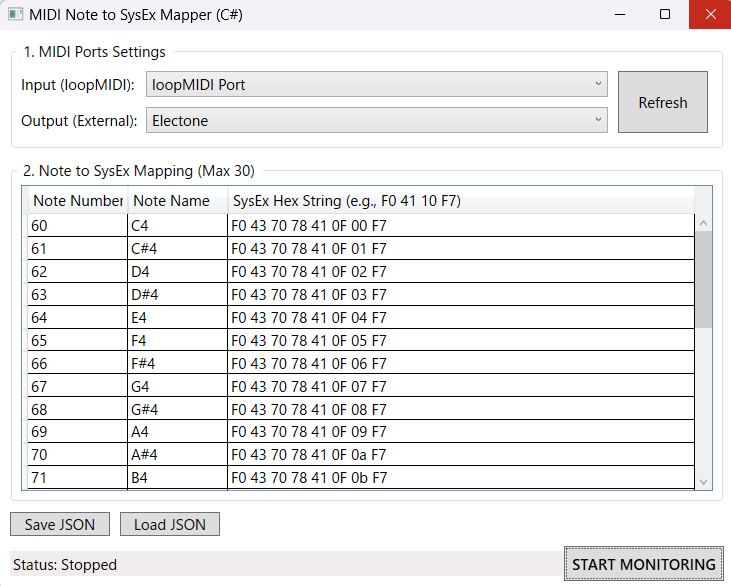Select the Note Number cell 71
The image size is (731, 586).
tap(78, 477)
